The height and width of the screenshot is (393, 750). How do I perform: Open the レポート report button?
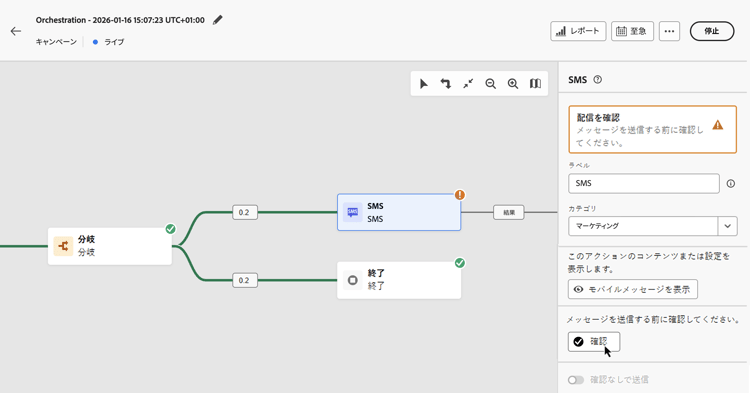[578, 31]
